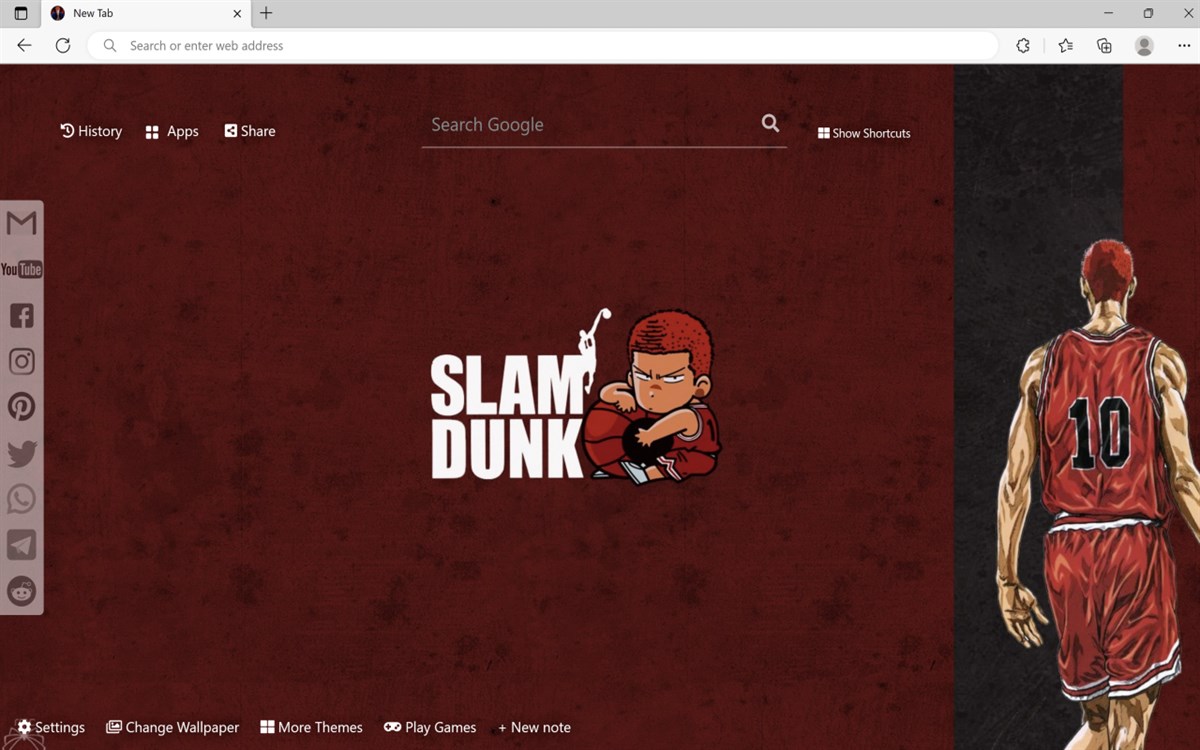Open WhatsApp from the sidebar
1200x750 pixels.
pyautogui.click(x=21, y=498)
